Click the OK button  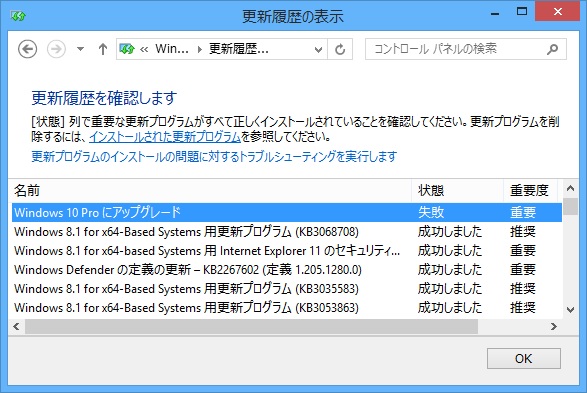(524, 359)
